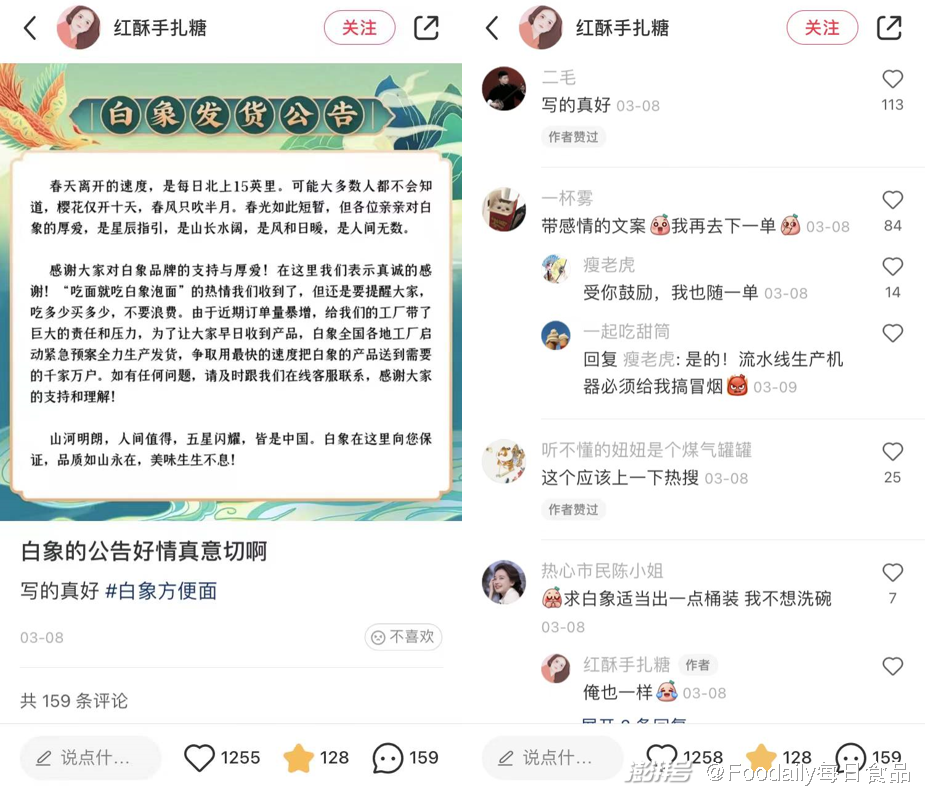Like 热心市民陈小姐's comment heart

[893, 572]
